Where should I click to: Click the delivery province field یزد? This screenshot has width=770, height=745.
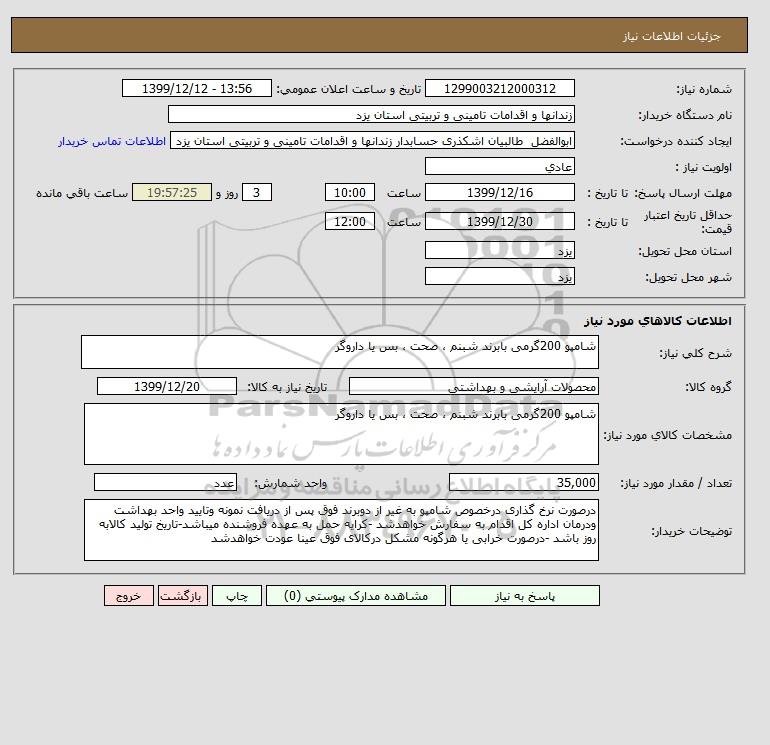point(500,250)
